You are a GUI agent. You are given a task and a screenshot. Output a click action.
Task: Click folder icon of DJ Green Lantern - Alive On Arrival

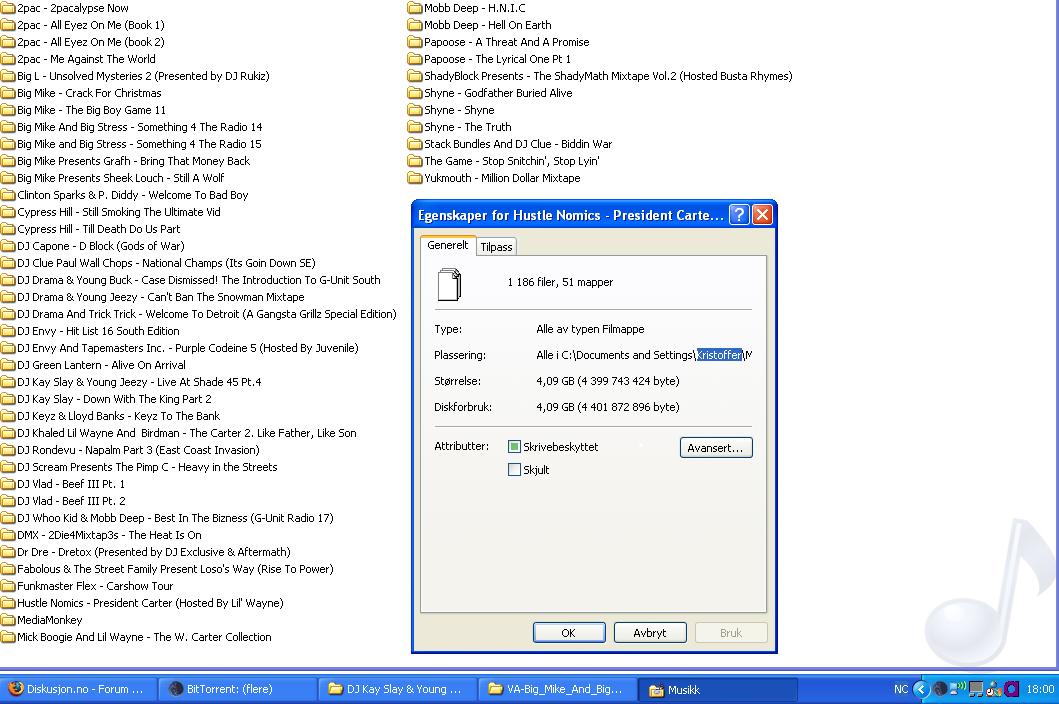8,365
